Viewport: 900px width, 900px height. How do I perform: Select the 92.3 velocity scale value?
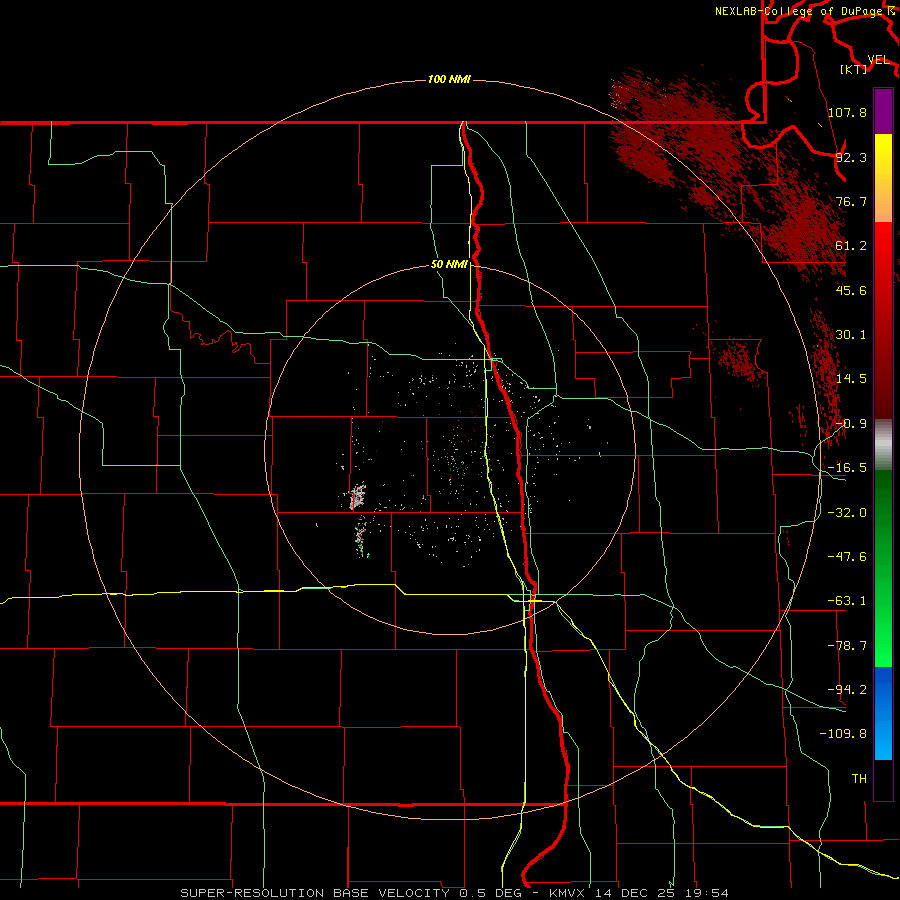[851, 157]
